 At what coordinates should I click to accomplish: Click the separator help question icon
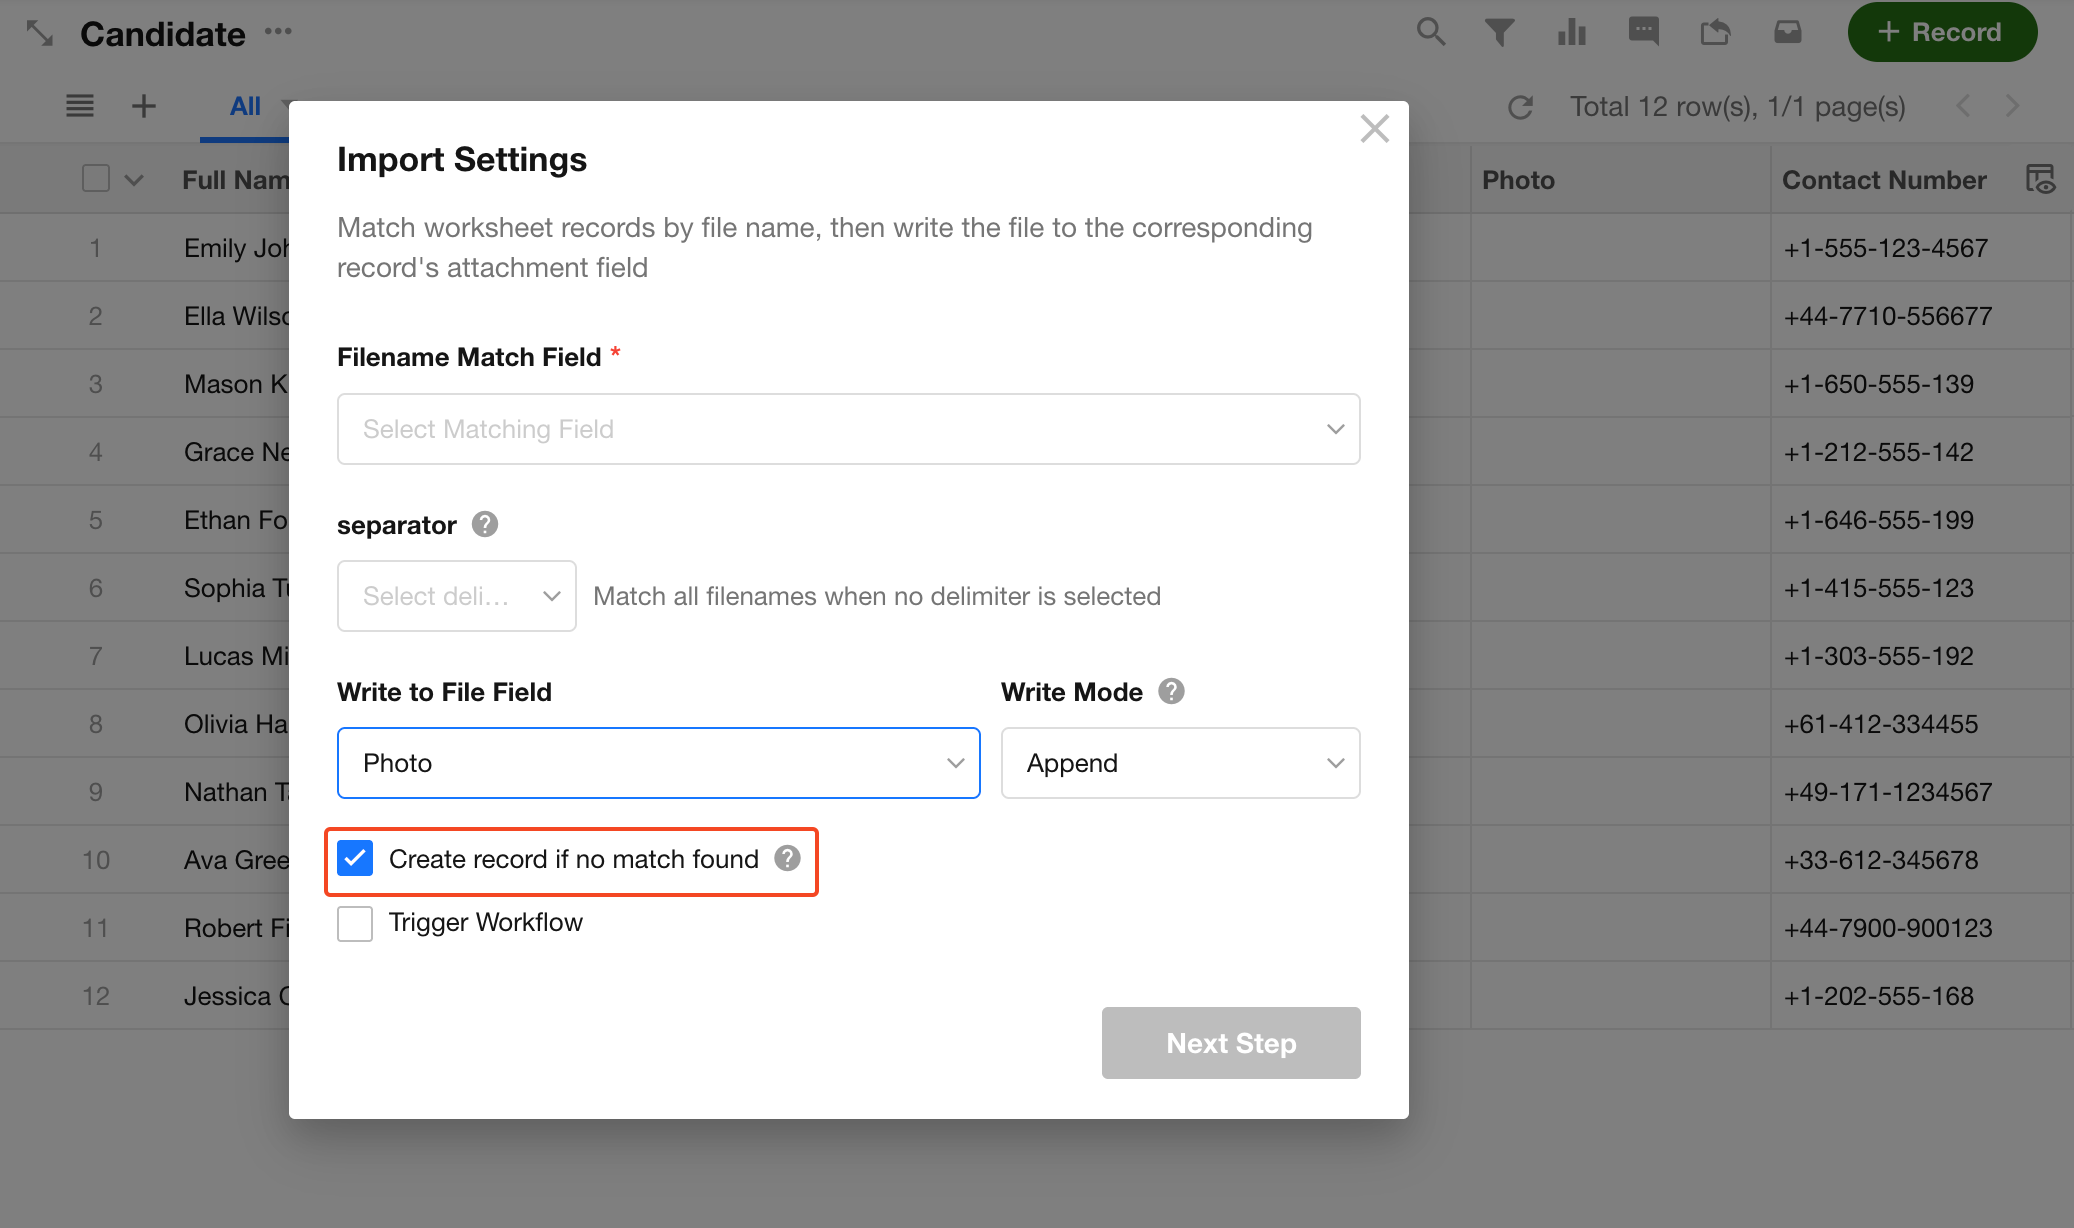(x=485, y=524)
